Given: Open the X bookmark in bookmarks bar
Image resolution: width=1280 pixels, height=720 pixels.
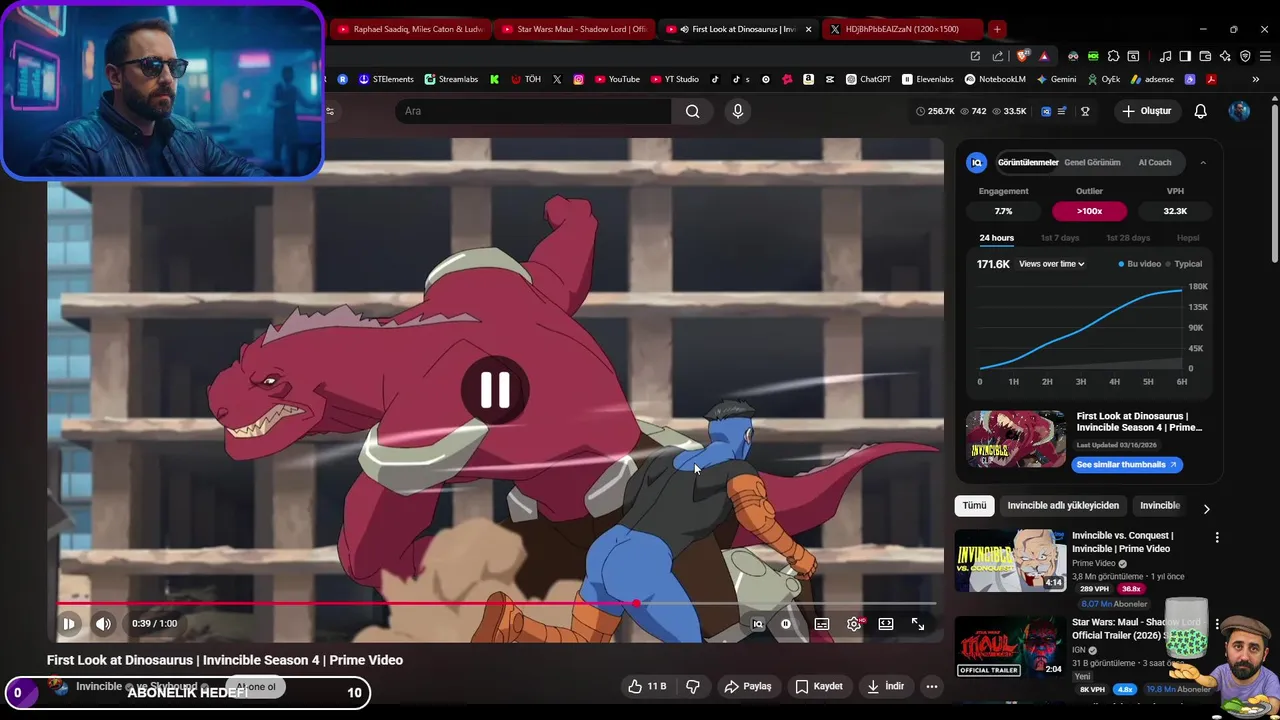Looking at the screenshot, I should 557,79.
